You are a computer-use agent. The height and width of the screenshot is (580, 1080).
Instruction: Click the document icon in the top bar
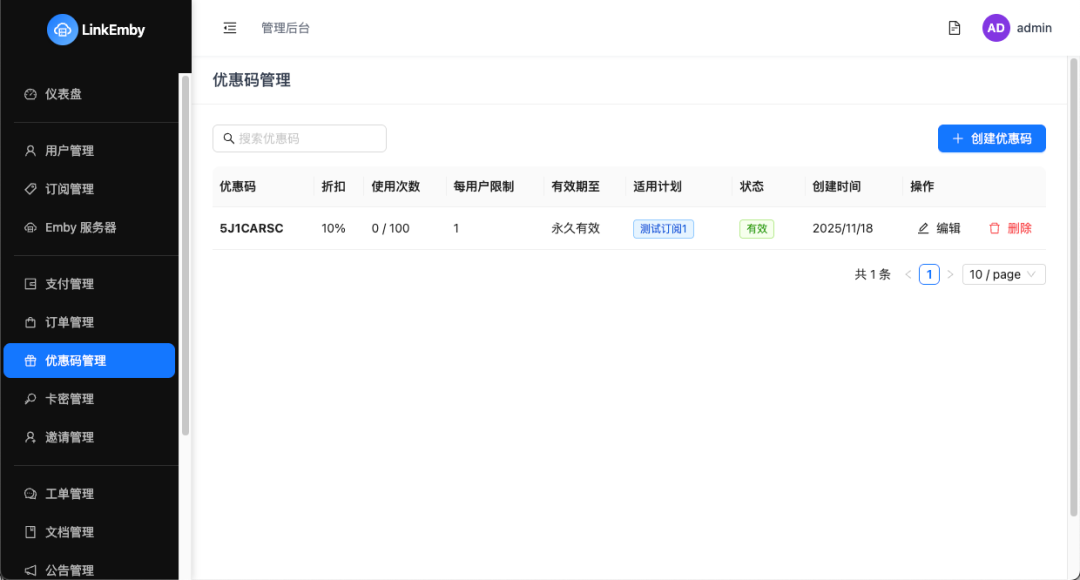(x=954, y=27)
